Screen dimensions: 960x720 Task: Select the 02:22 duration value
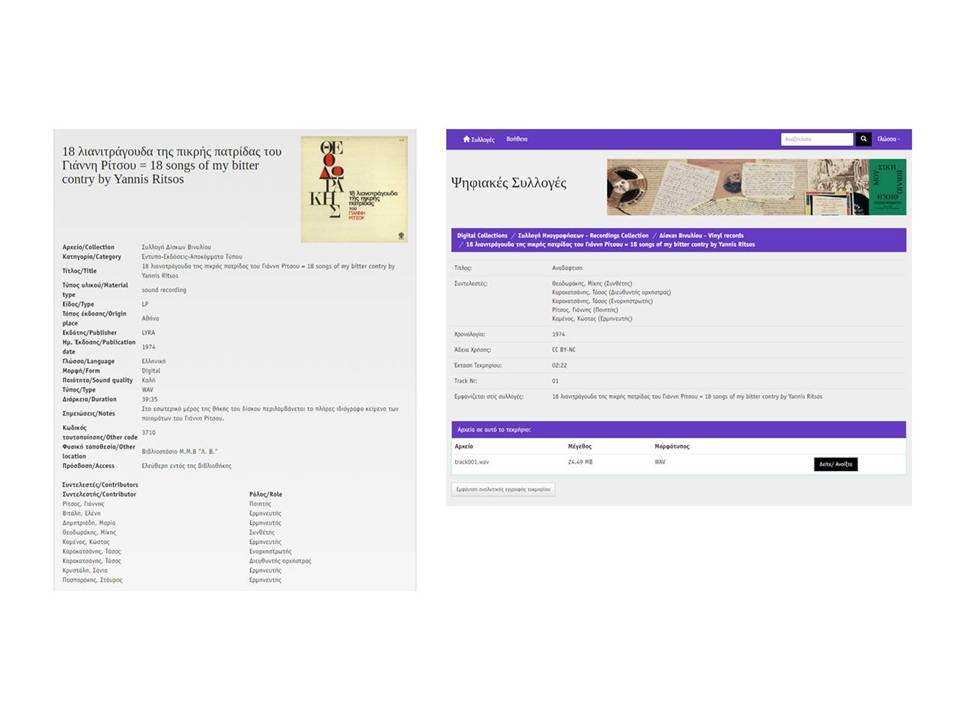[559, 365]
